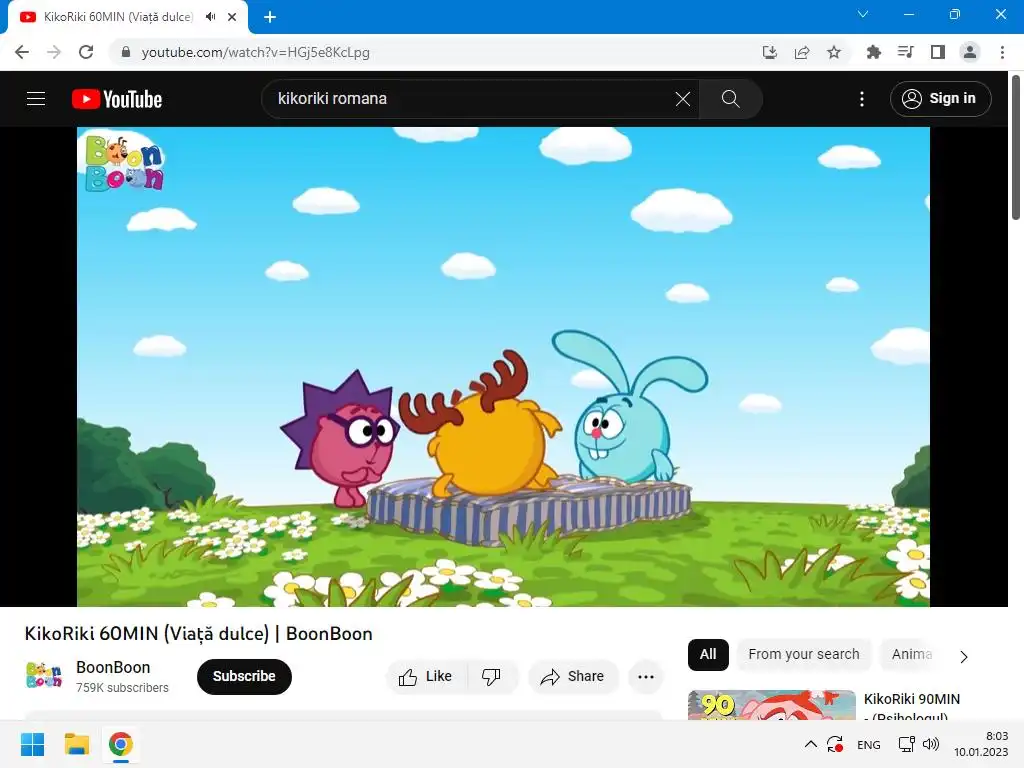Screen dimensions: 1024x768
Task: Bookmark this page with star
Action: (x=834, y=52)
